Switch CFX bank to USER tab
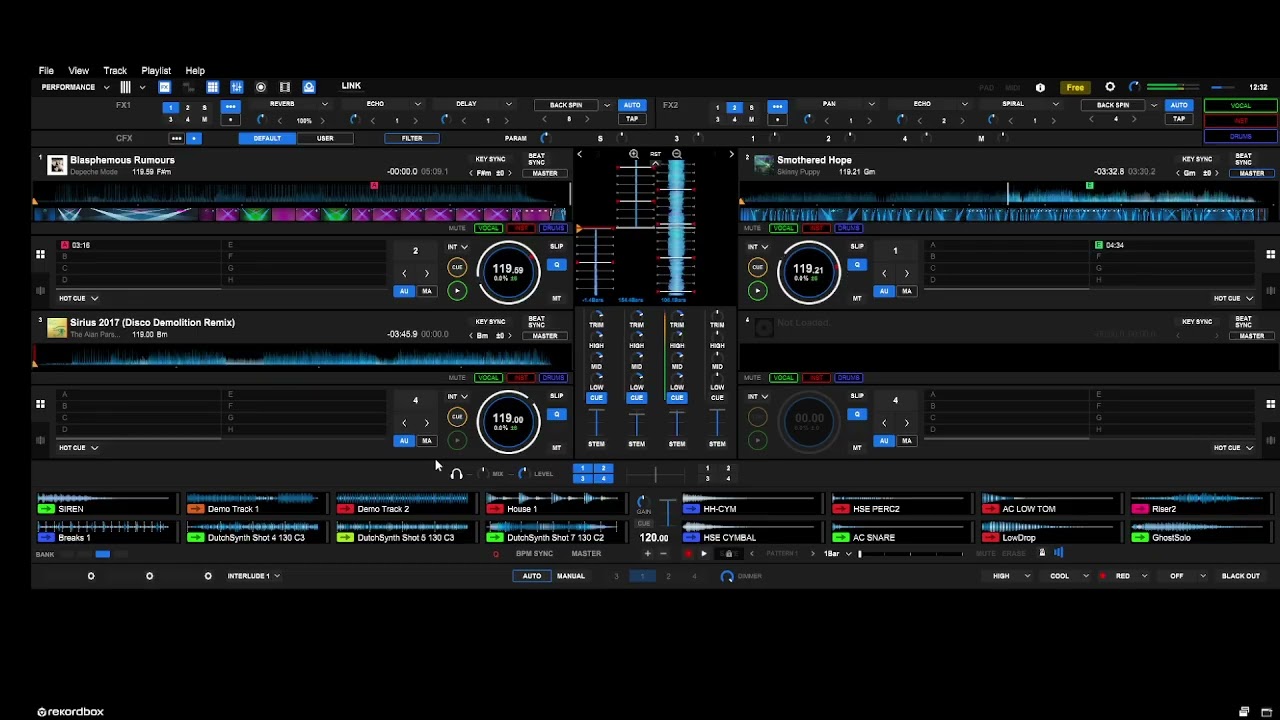The width and height of the screenshot is (1280, 720). click(x=325, y=138)
